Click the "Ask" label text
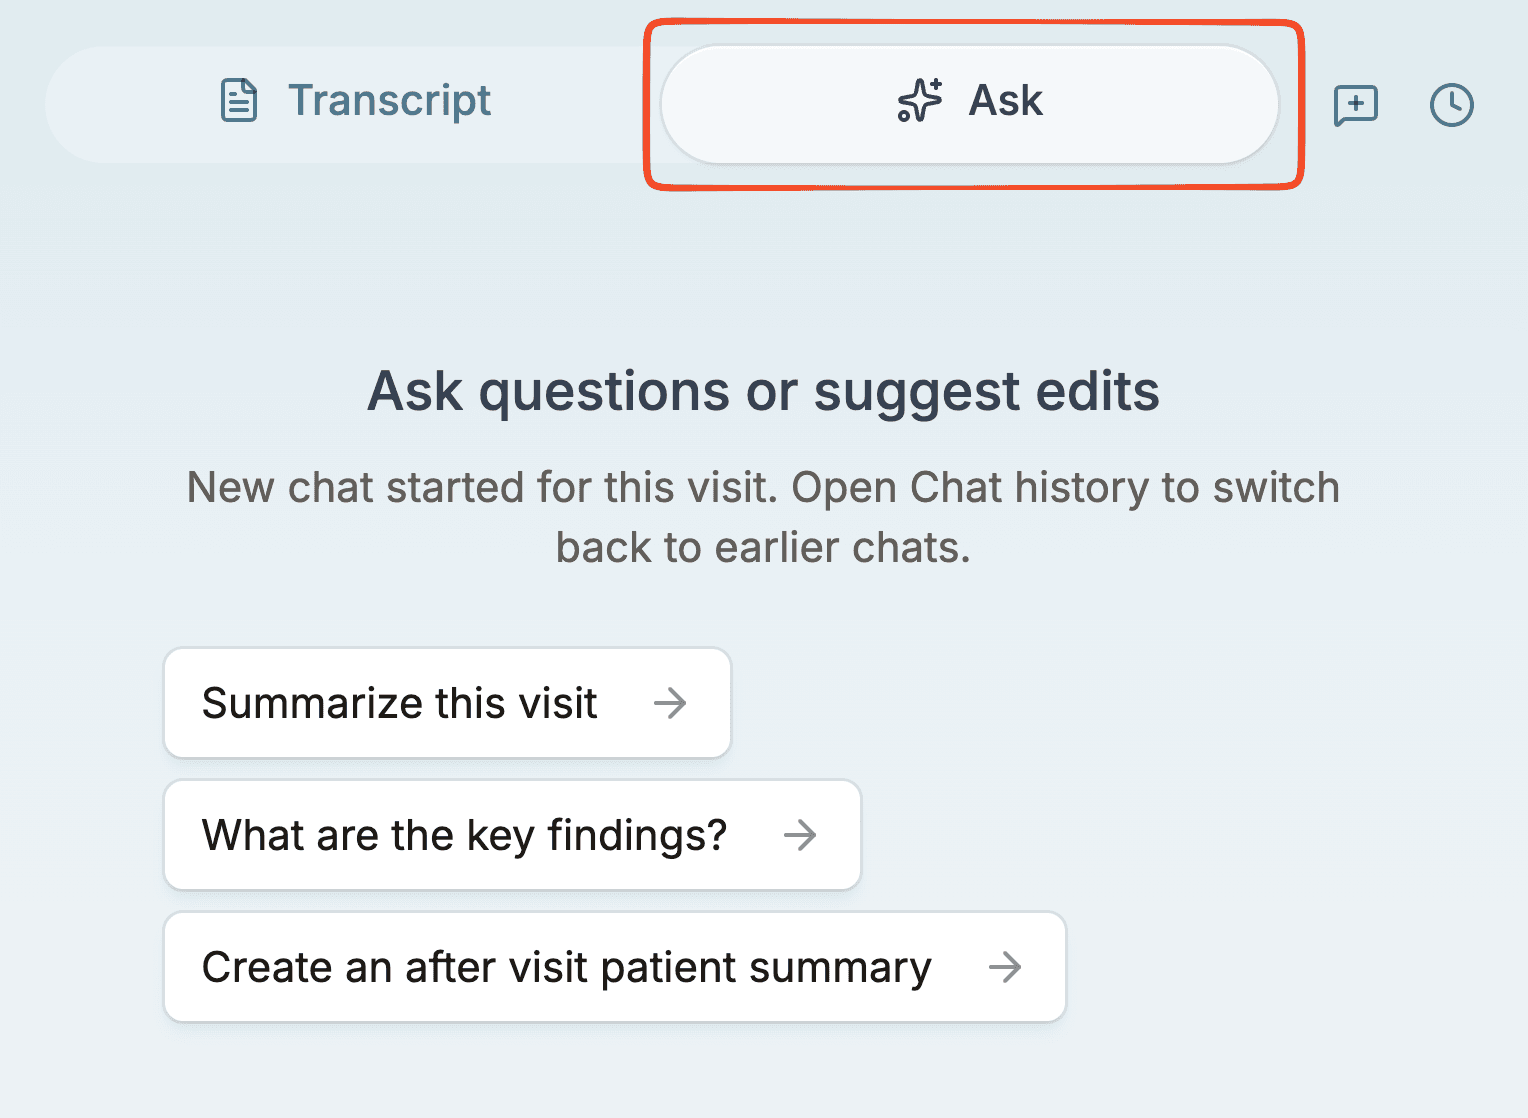Viewport: 1528px width, 1118px height. 1005,101
